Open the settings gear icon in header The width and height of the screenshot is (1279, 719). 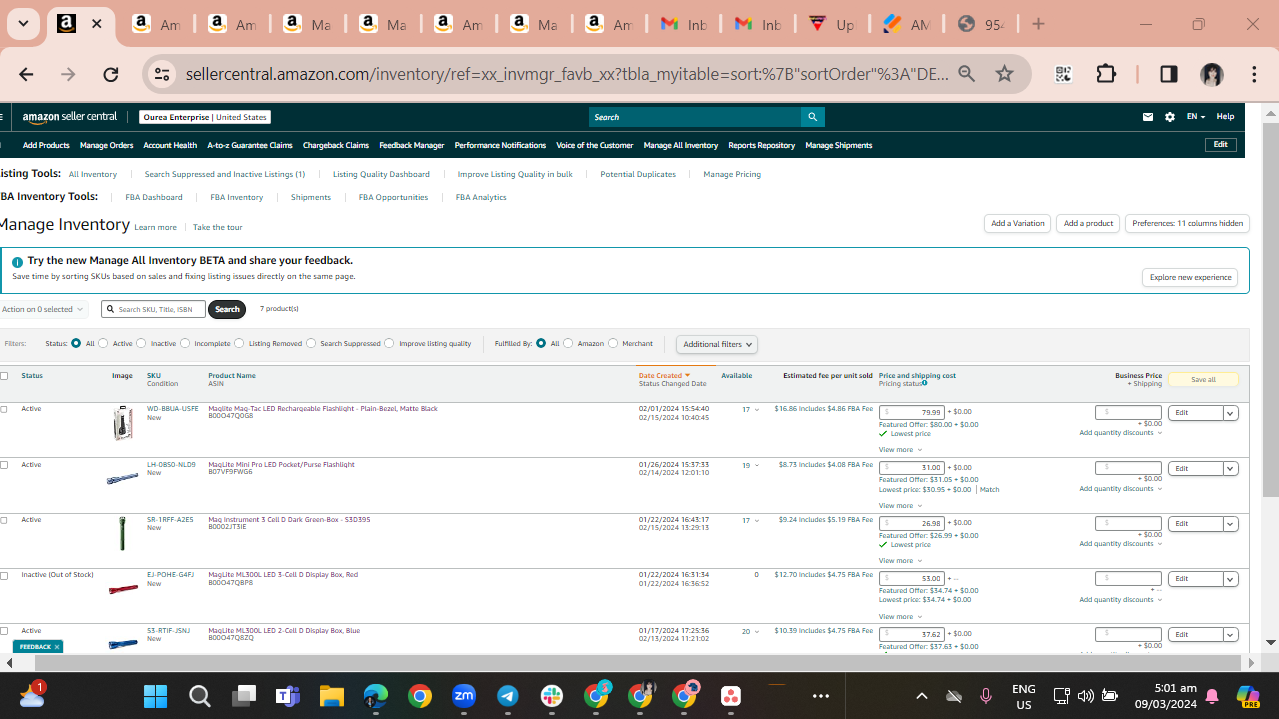tap(1170, 117)
